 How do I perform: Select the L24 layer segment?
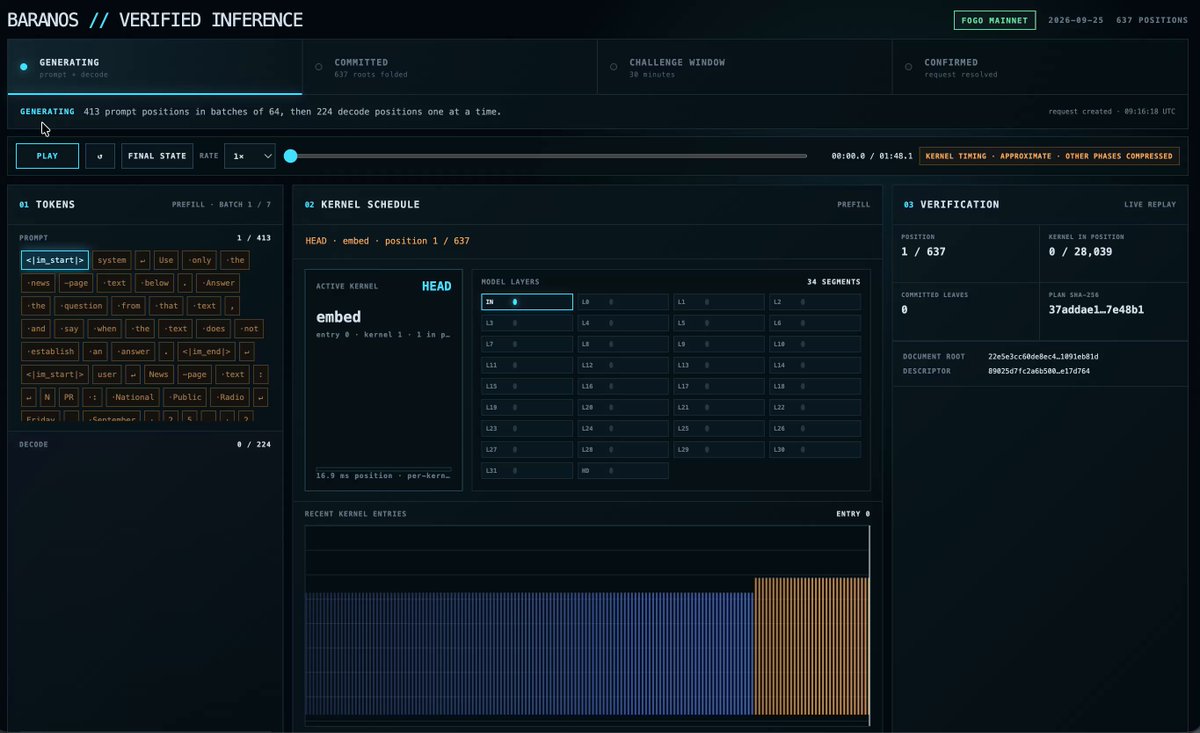pyautogui.click(x=623, y=428)
